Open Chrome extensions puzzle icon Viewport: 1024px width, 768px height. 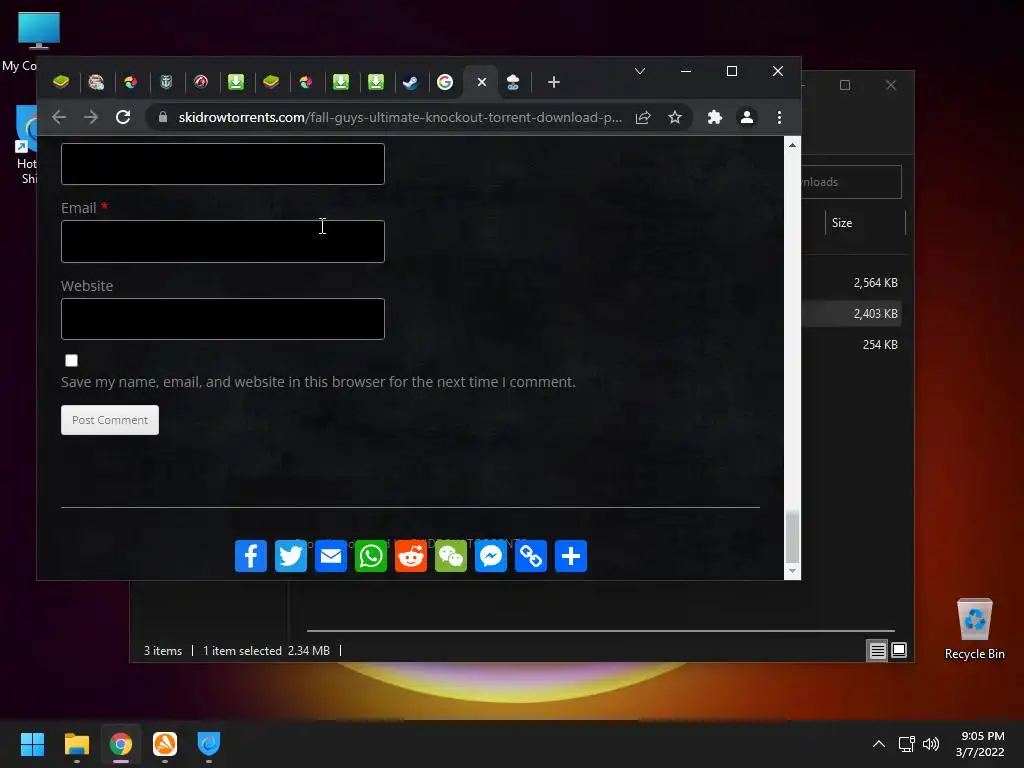(714, 118)
